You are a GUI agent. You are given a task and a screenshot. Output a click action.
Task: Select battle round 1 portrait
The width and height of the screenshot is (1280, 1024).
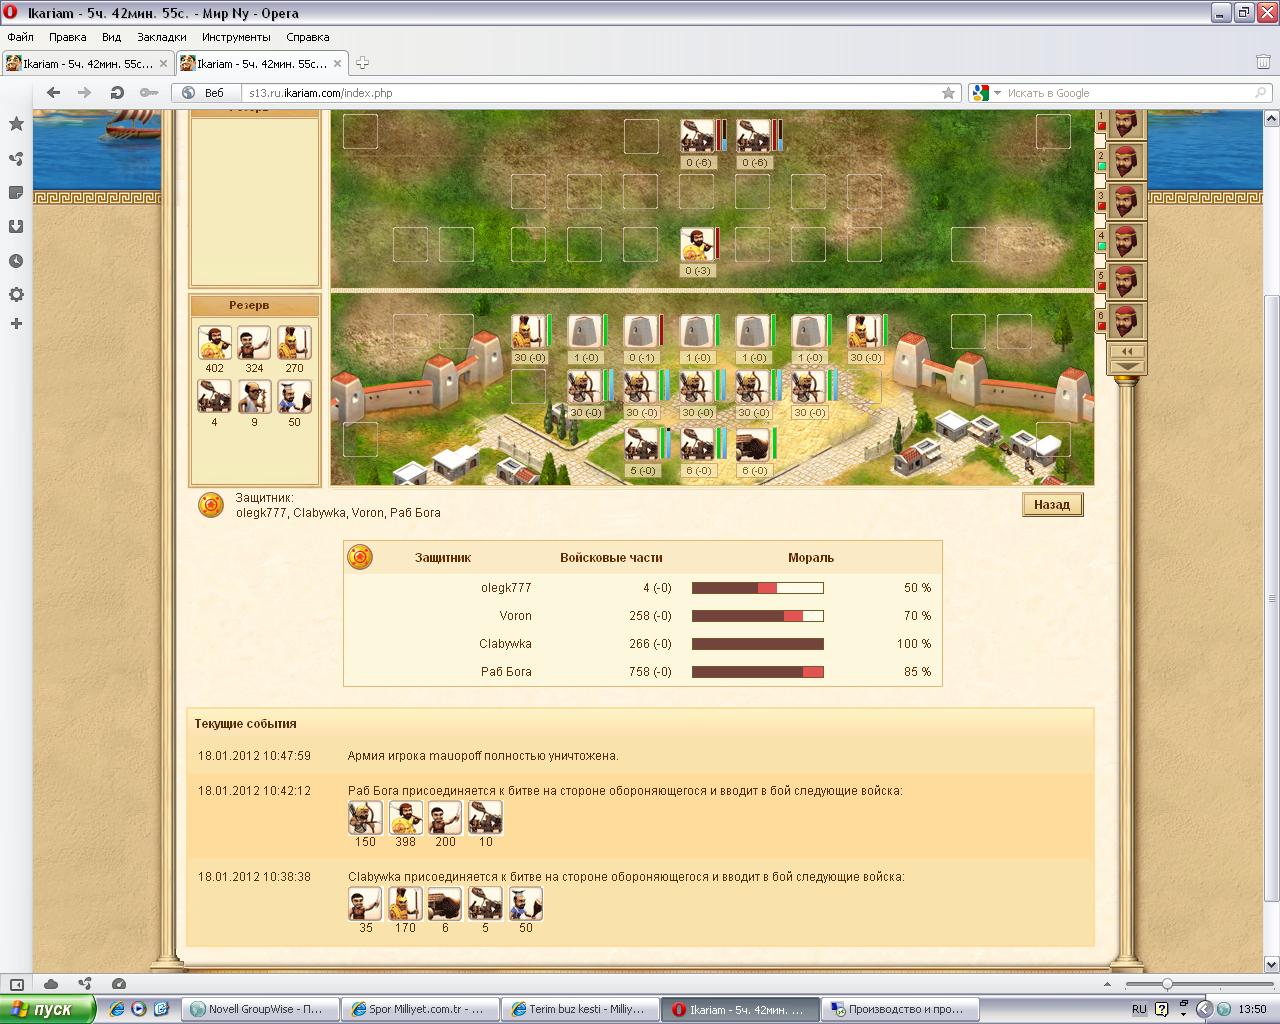(x=1125, y=124)
